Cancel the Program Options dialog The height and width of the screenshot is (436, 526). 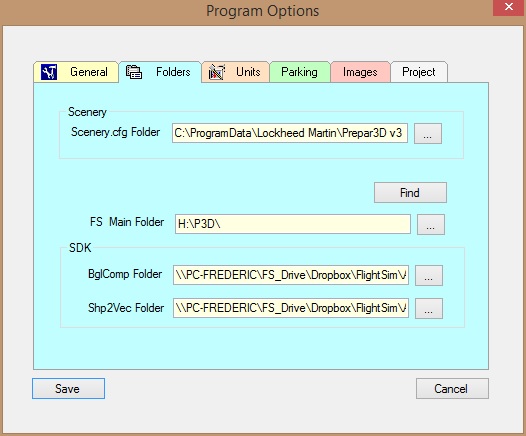452,389
